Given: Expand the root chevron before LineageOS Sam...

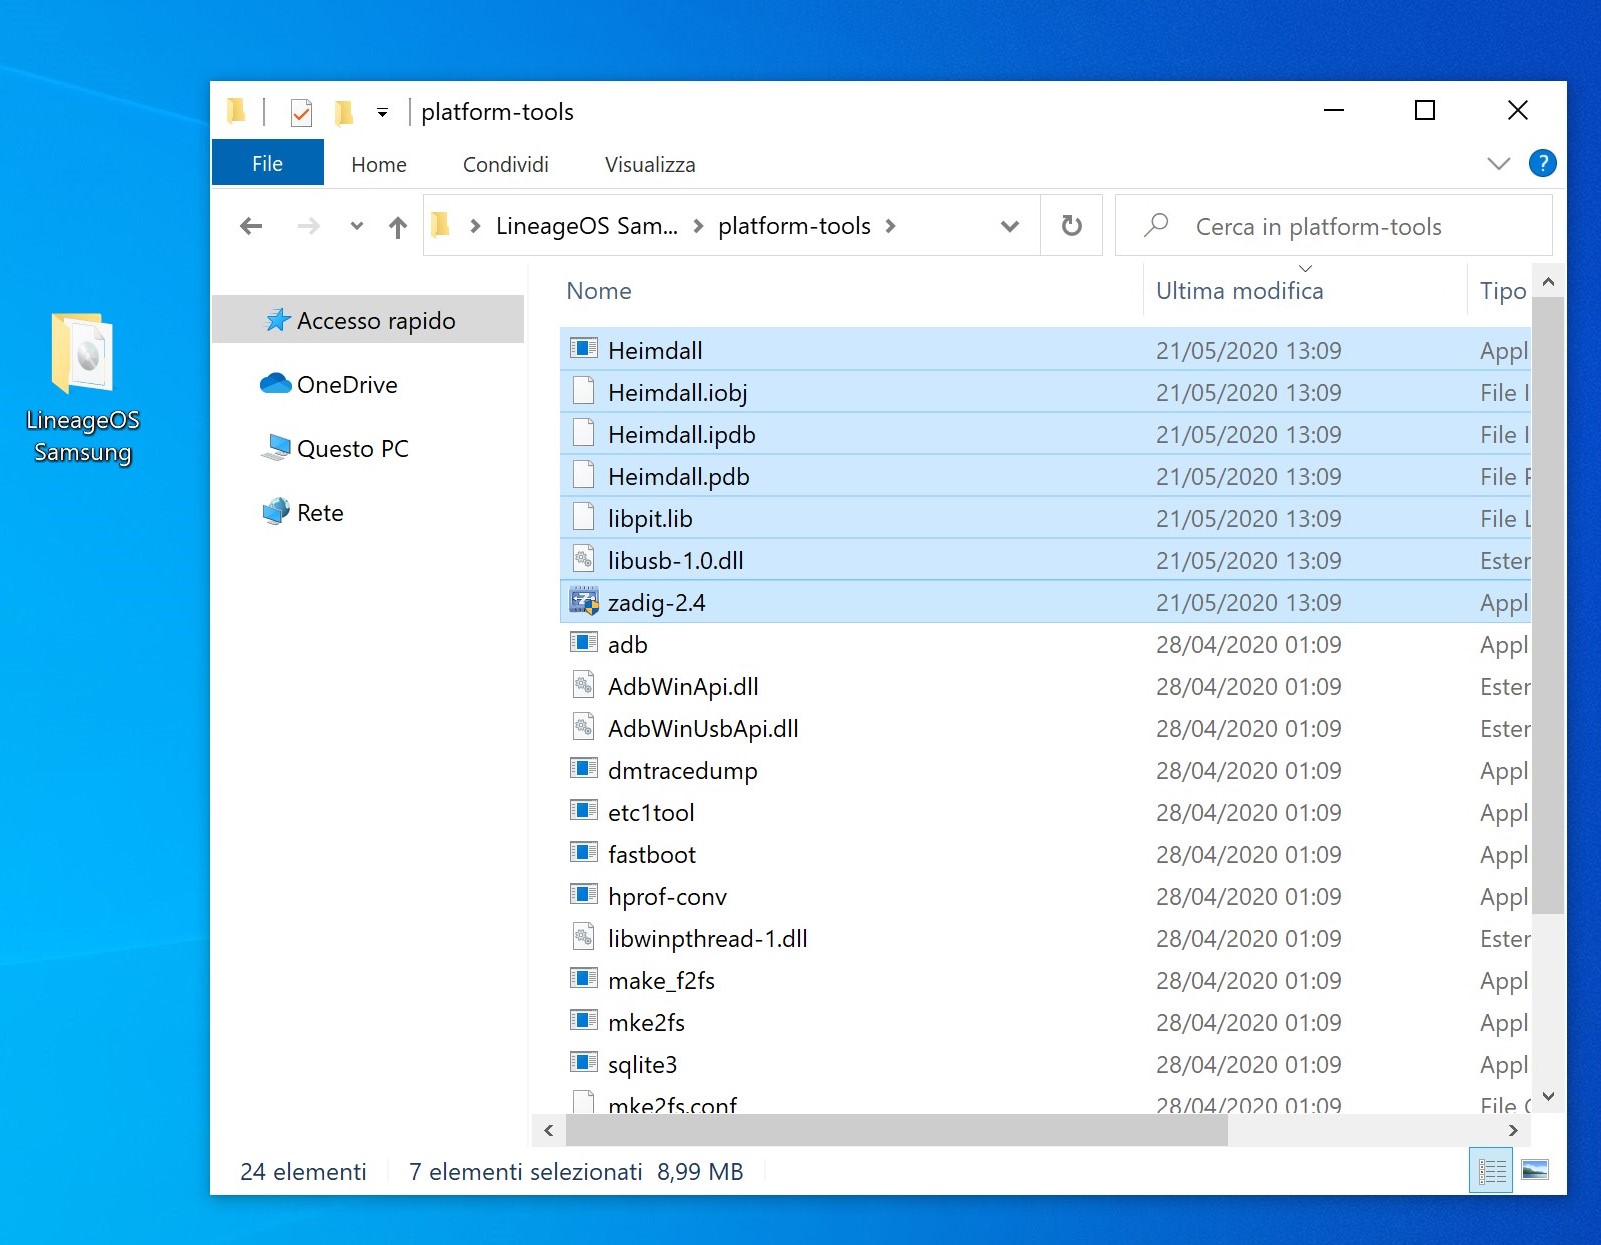Looking at the screenshot, I should click(476, 226).
